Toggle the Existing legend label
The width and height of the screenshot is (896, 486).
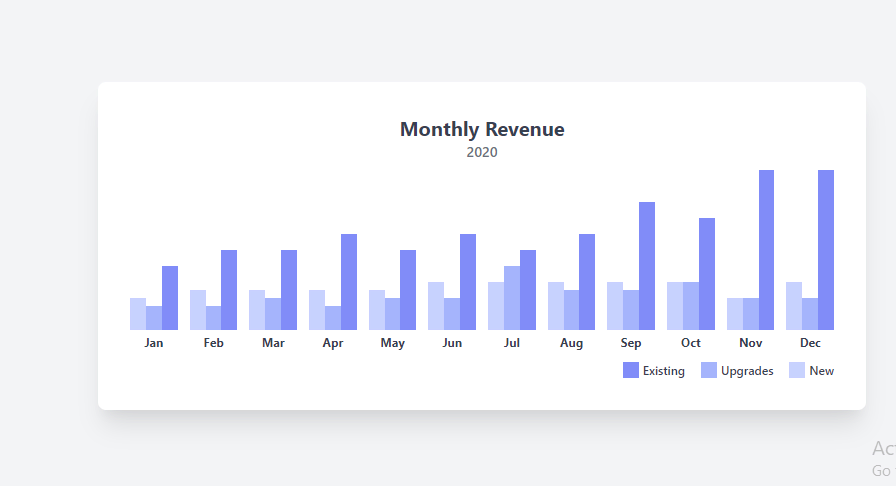(x=663, y=371)
